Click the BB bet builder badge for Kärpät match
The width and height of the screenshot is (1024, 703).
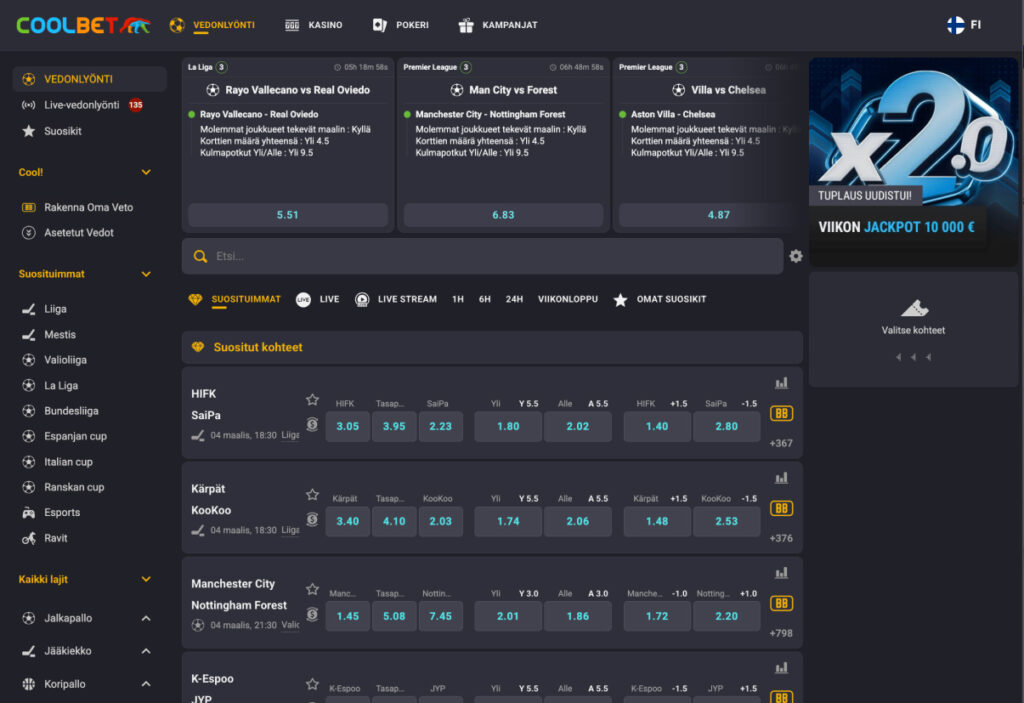click(x=781, y=509)
